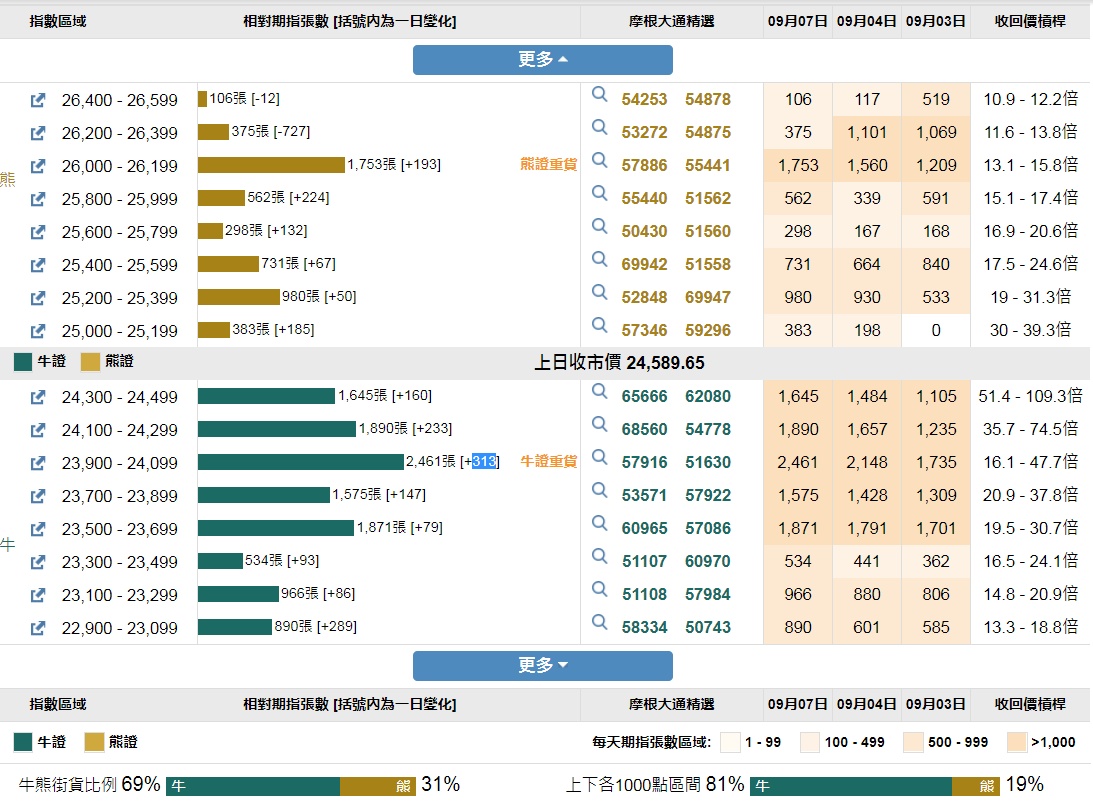Image resolution: width=1093 pixels, height=810 pixels.
Task: Click magnifier search icon beside warrant 57886
Action: pyautogui.click(x=600, y=160)
